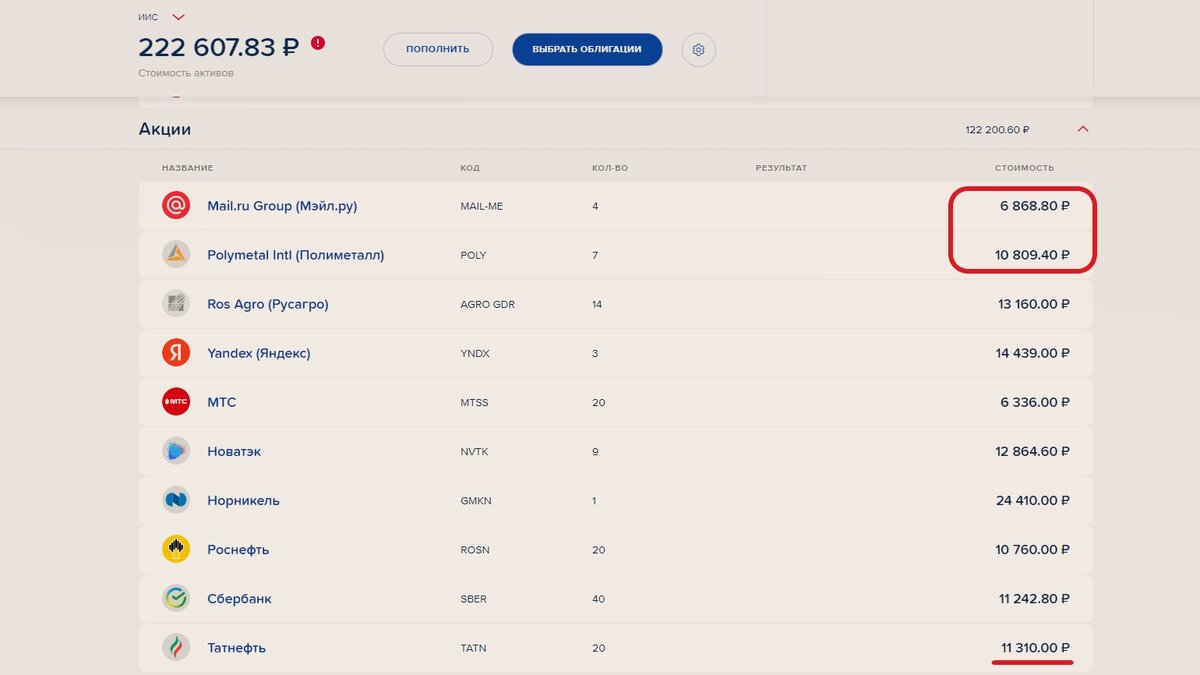
Task: Click the Норникель quantity 1
Action: [x=594, y=500]
